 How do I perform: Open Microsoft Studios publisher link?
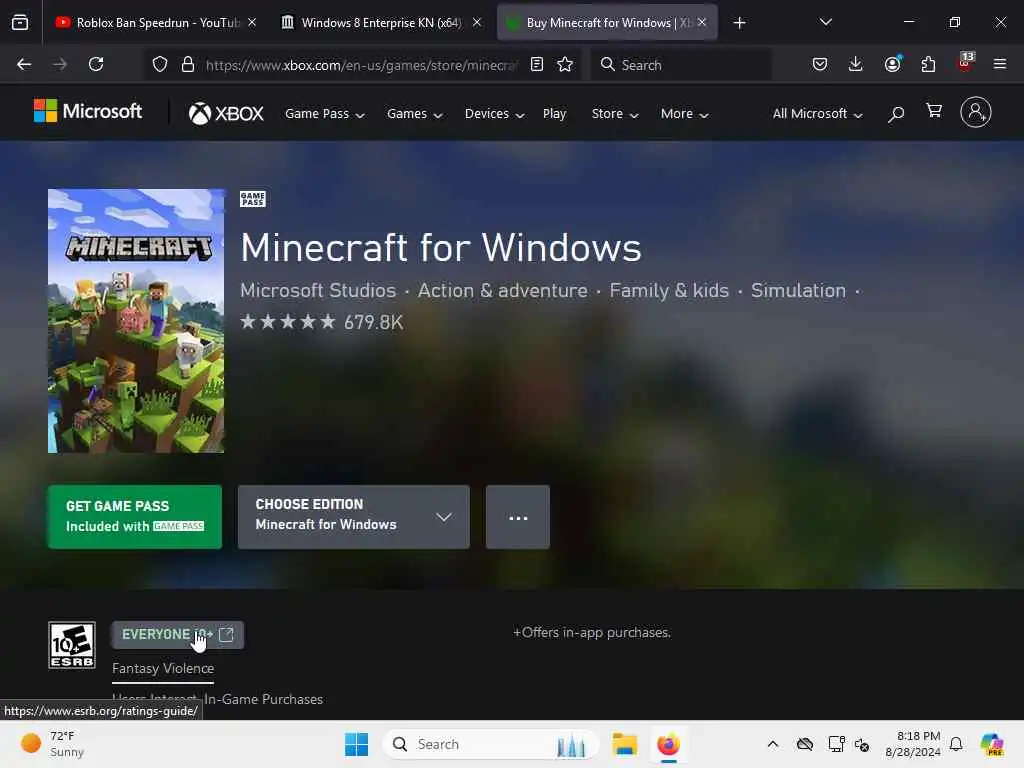318,291
